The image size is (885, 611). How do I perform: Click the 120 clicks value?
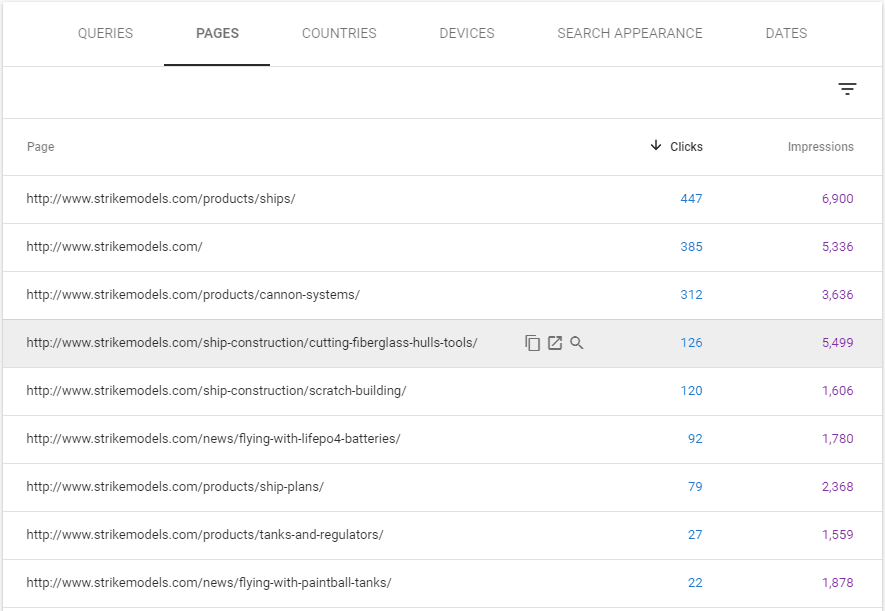click(x=691, y=390)
